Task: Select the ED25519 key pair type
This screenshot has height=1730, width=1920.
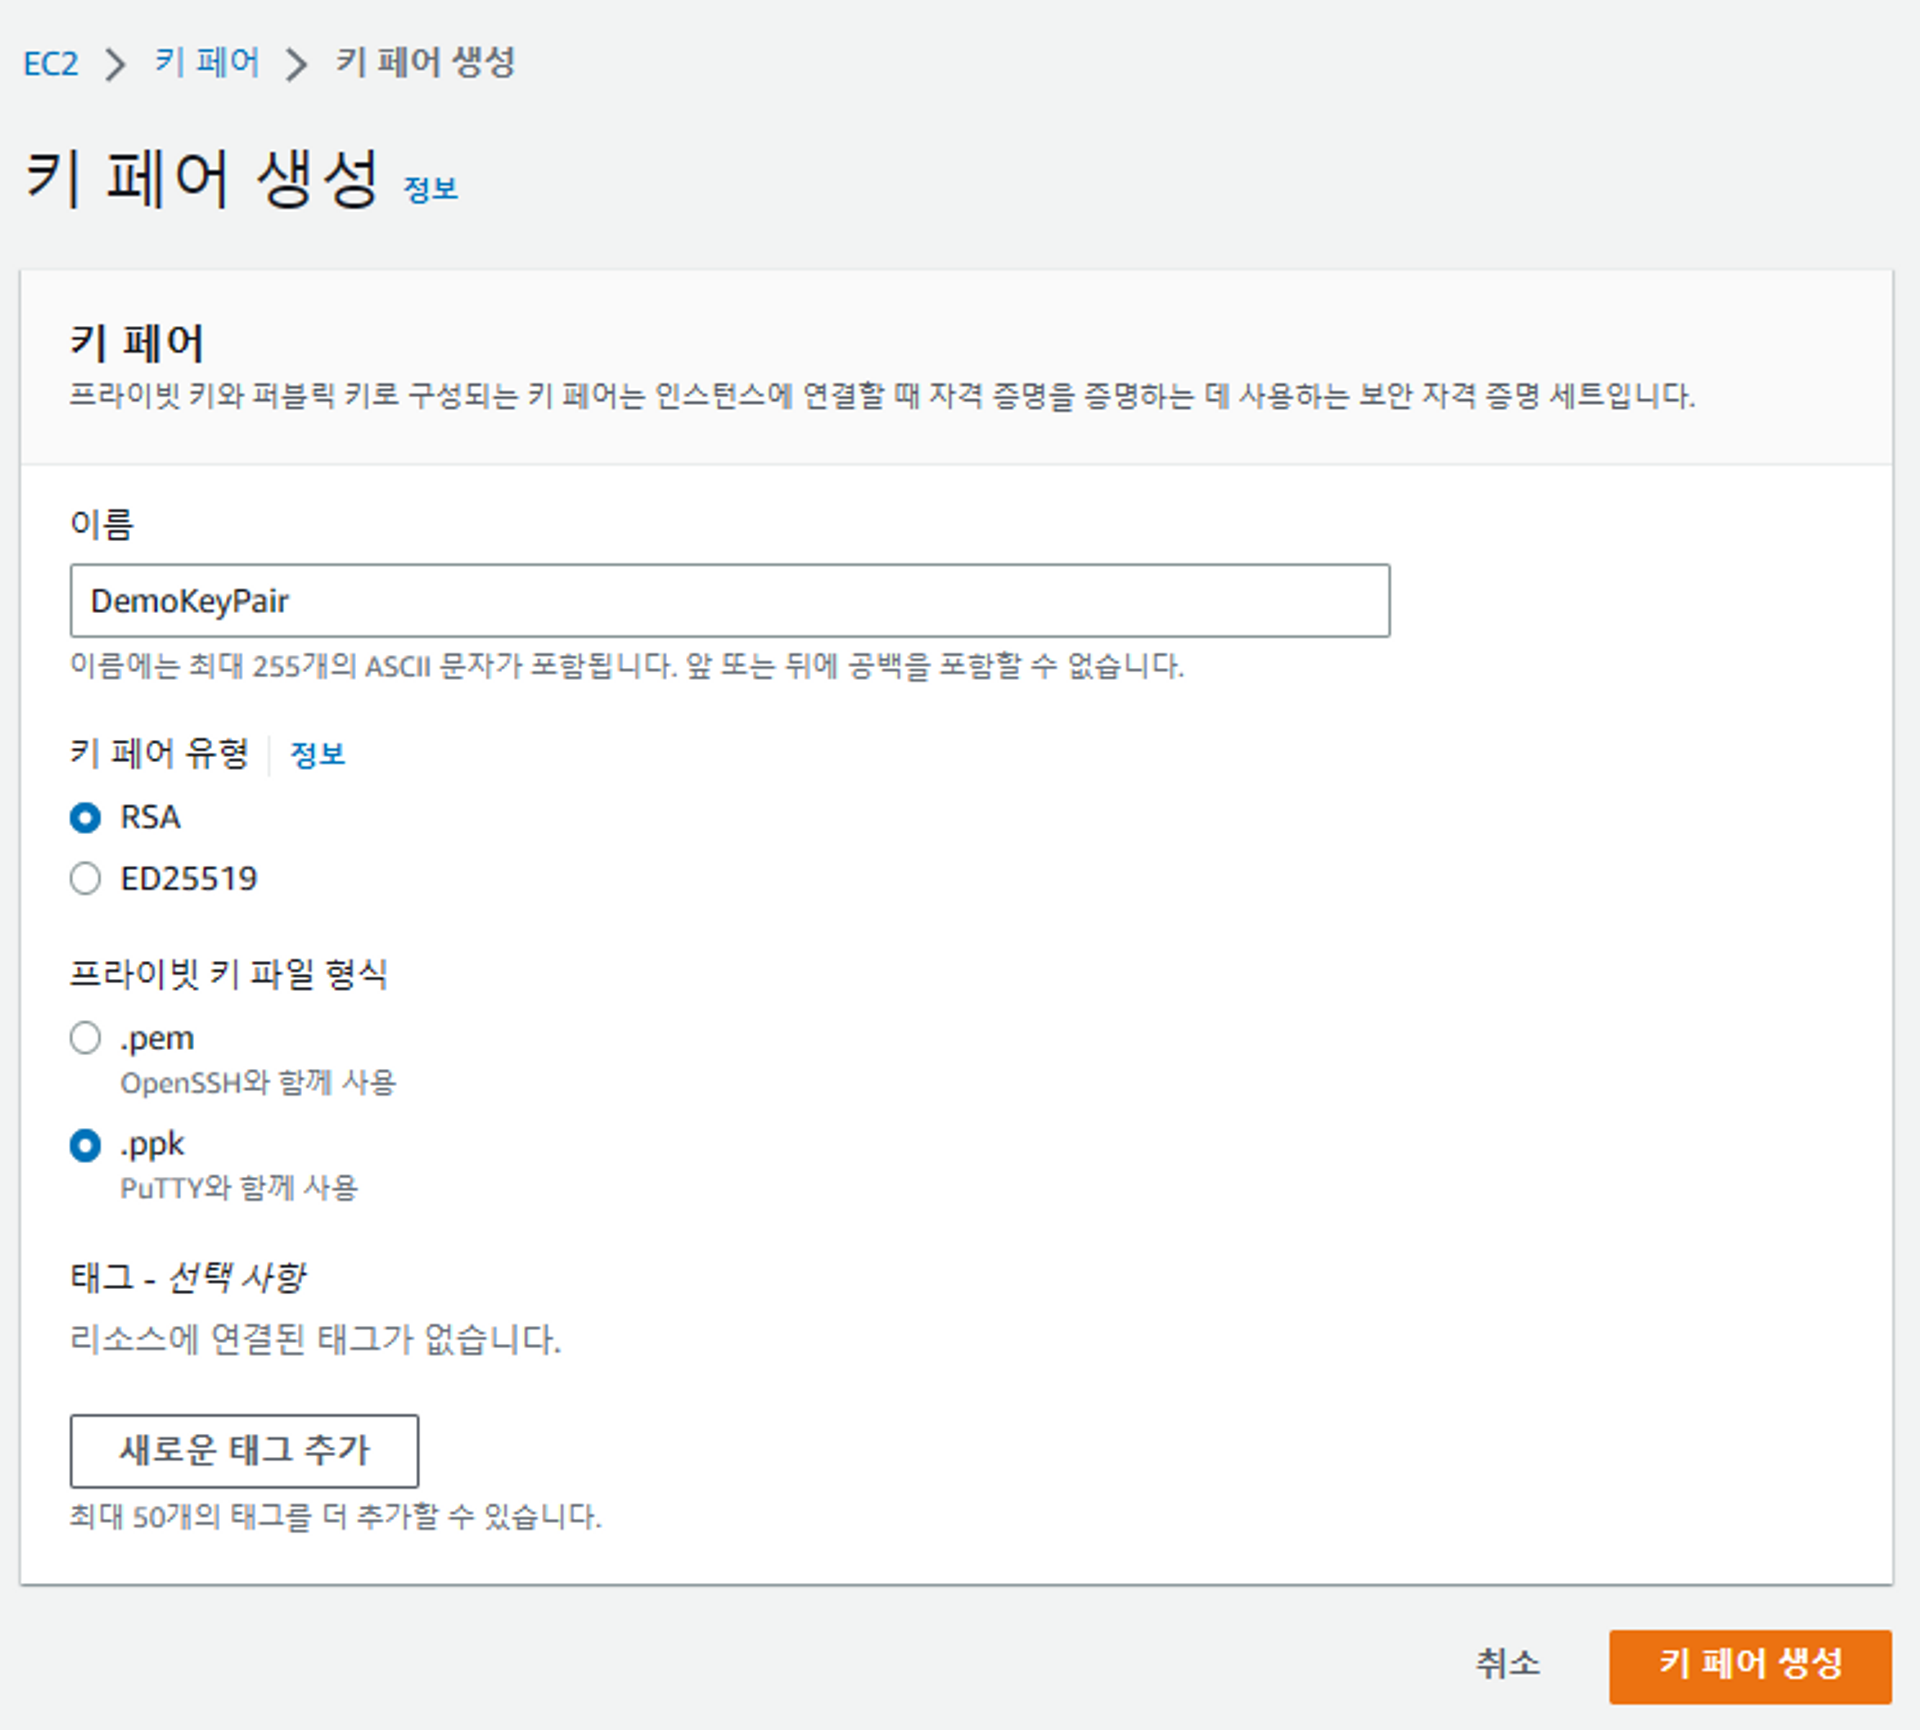Action: pos(86,879)
